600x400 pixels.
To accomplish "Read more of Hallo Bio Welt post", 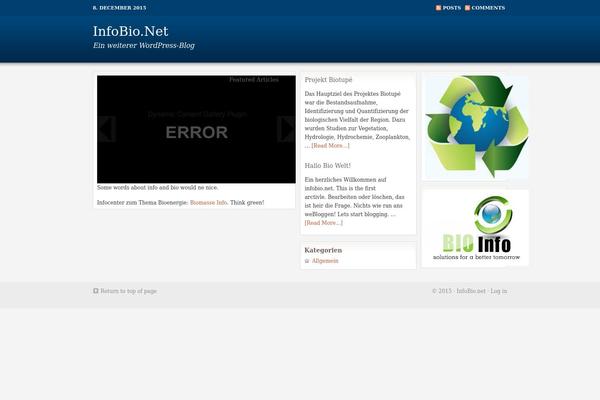I will pyautogui.click(x=323, y=223).
